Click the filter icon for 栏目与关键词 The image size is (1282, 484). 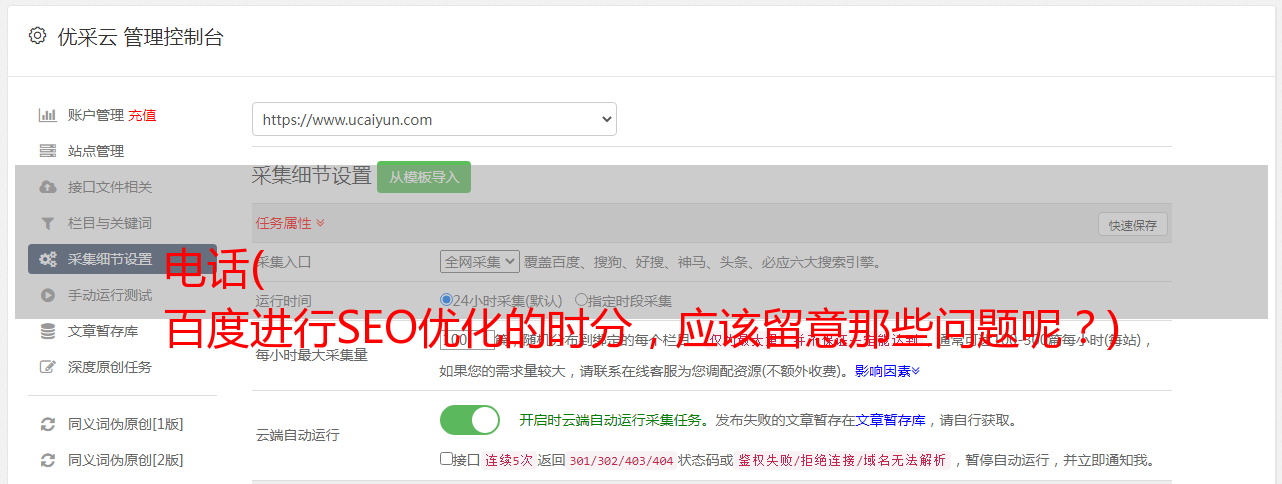coord(47,223)
